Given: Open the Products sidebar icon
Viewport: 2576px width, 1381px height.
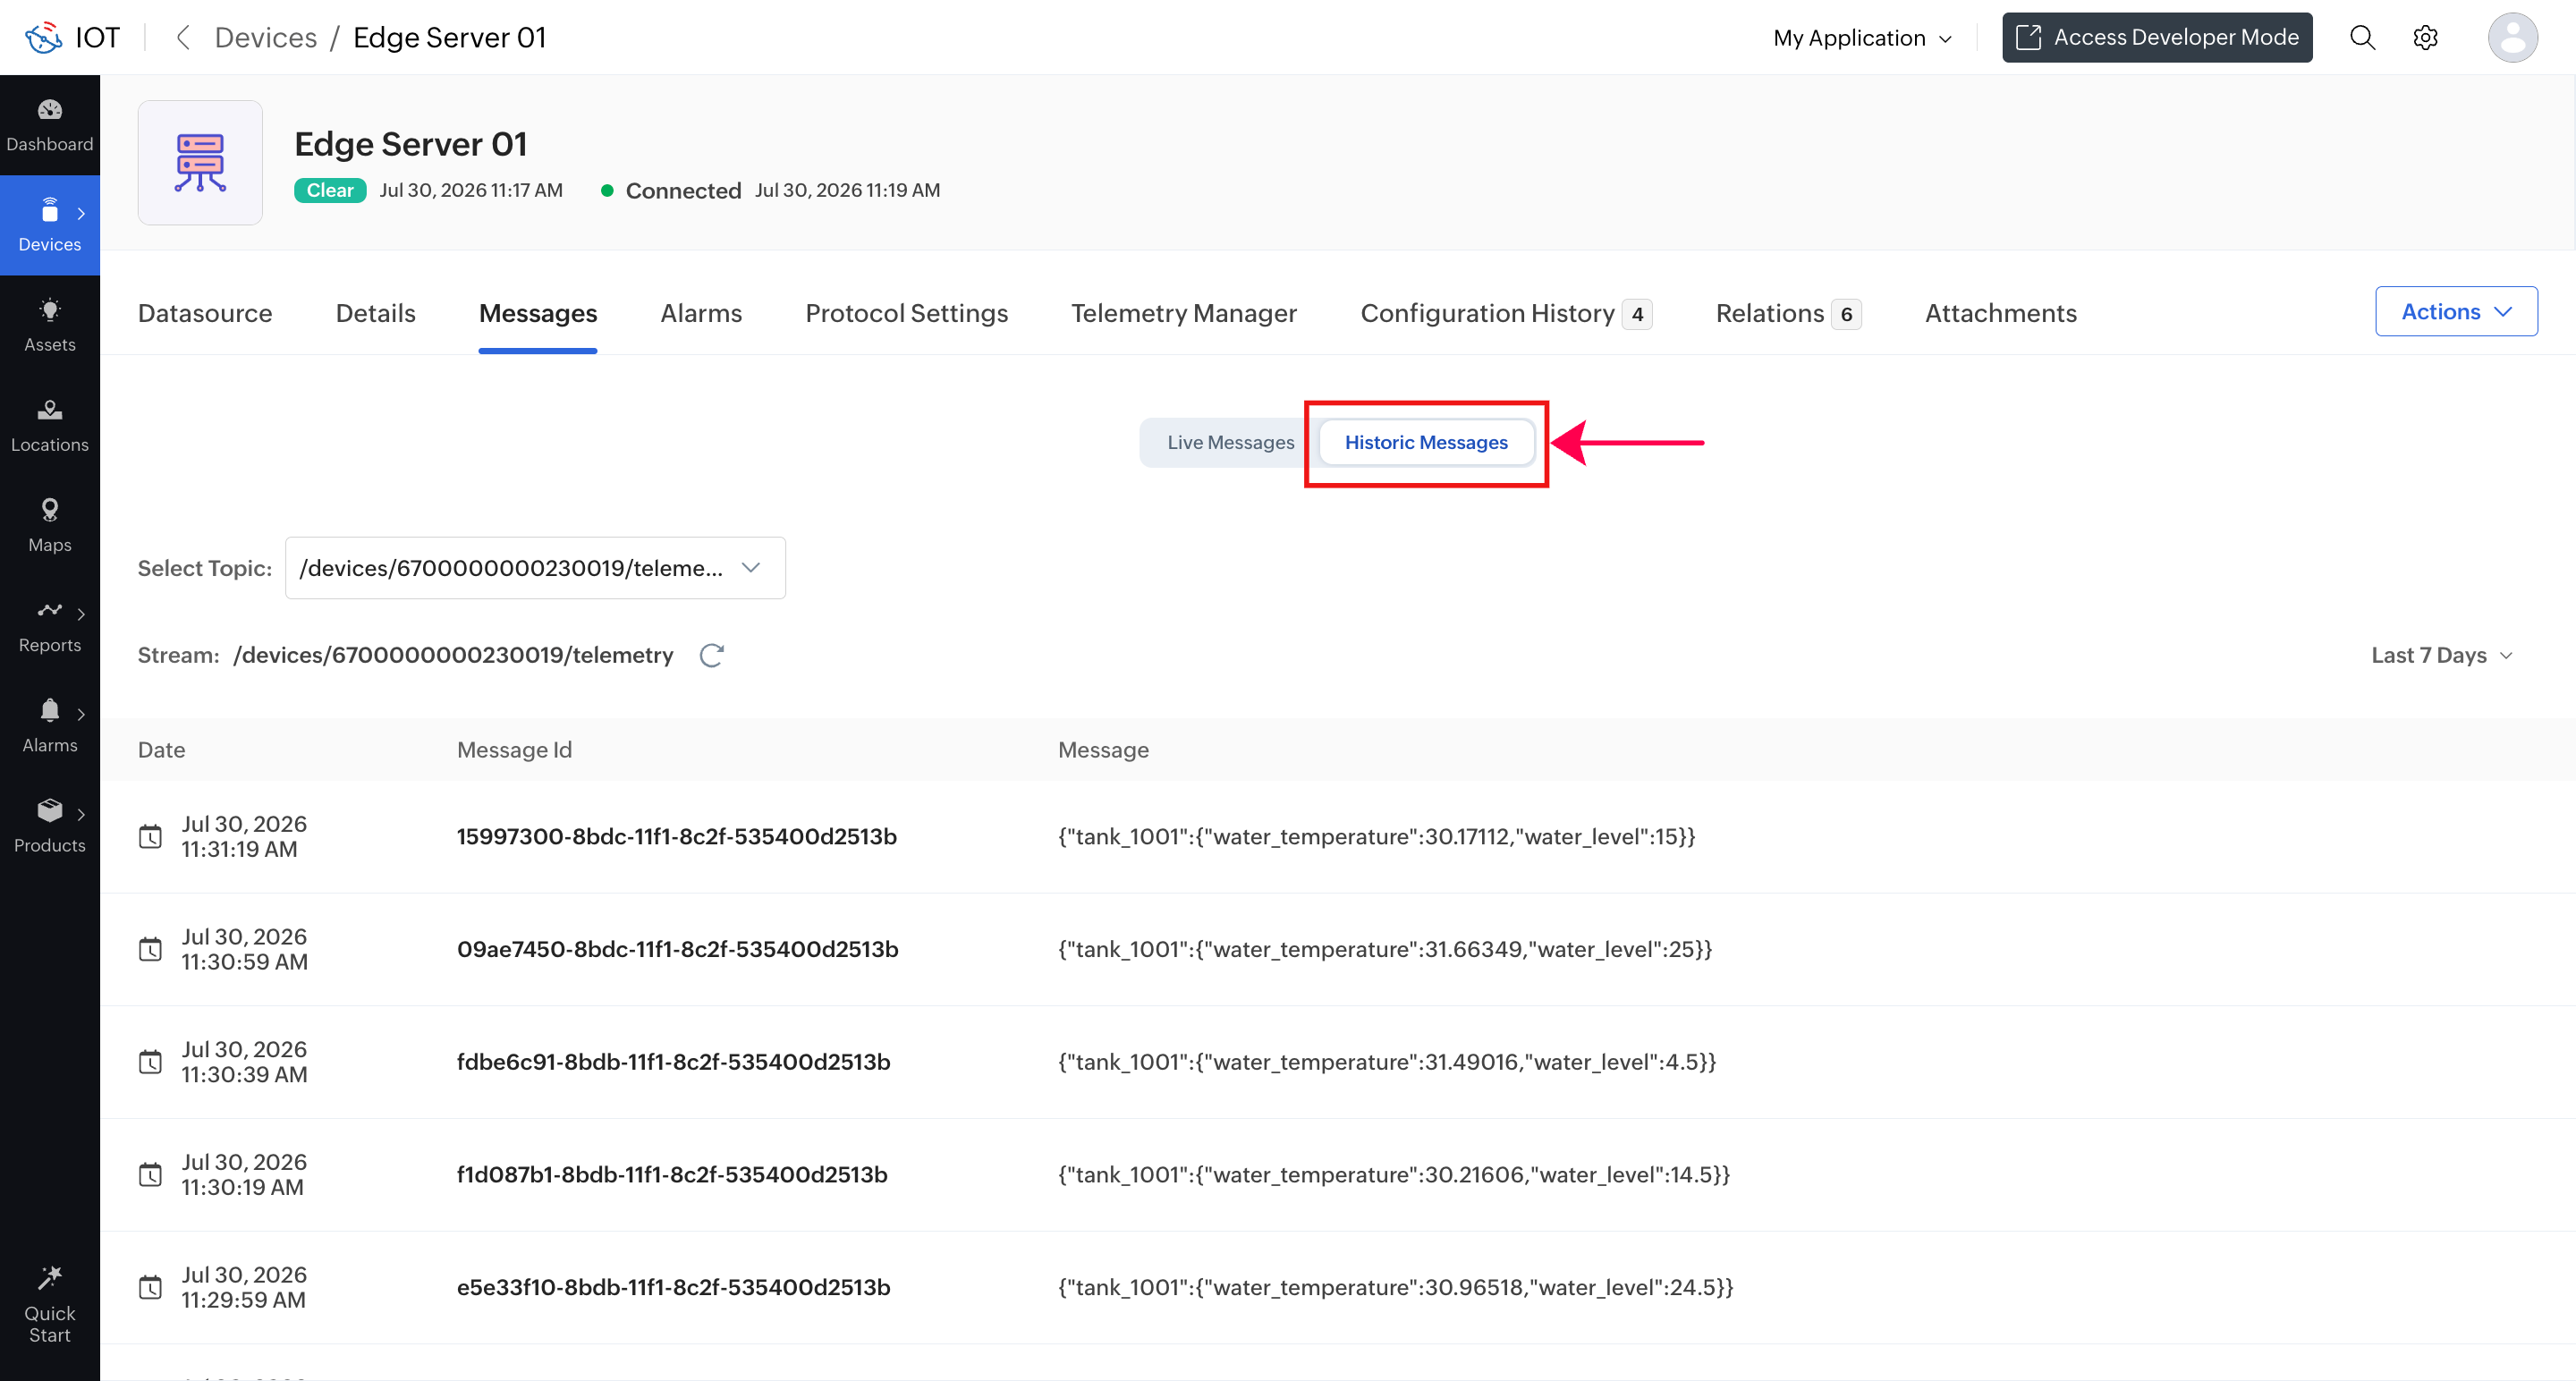Looking at the screenshot, I should pos(50,810).
